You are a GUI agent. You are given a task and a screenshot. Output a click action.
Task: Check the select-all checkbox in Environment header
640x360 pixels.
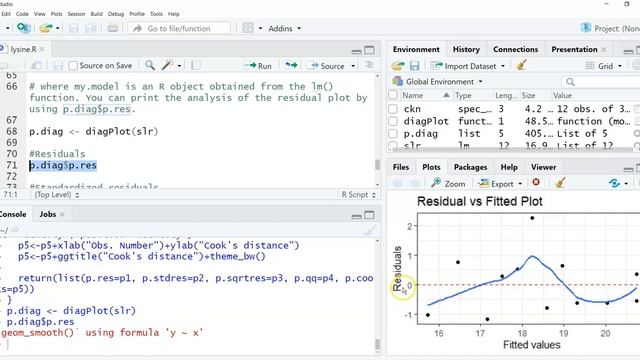(x=393, y=95)
